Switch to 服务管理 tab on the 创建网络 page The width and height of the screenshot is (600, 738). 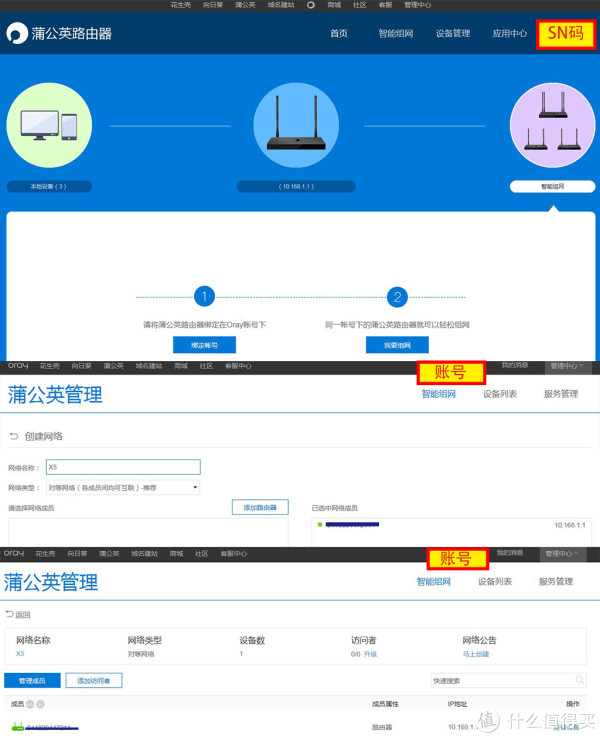561,394
